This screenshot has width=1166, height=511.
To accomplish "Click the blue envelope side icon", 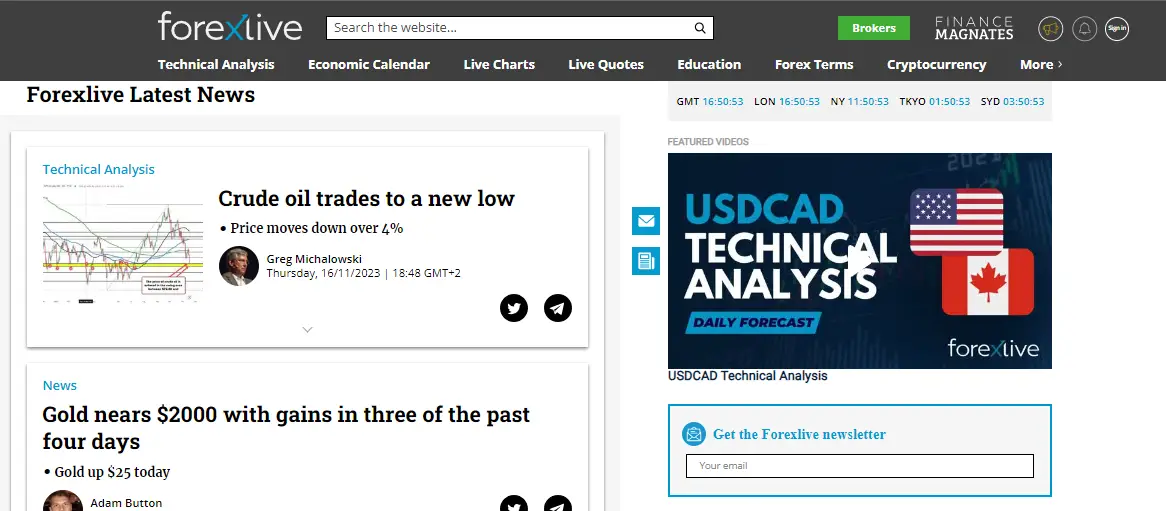I will [646, 221].
